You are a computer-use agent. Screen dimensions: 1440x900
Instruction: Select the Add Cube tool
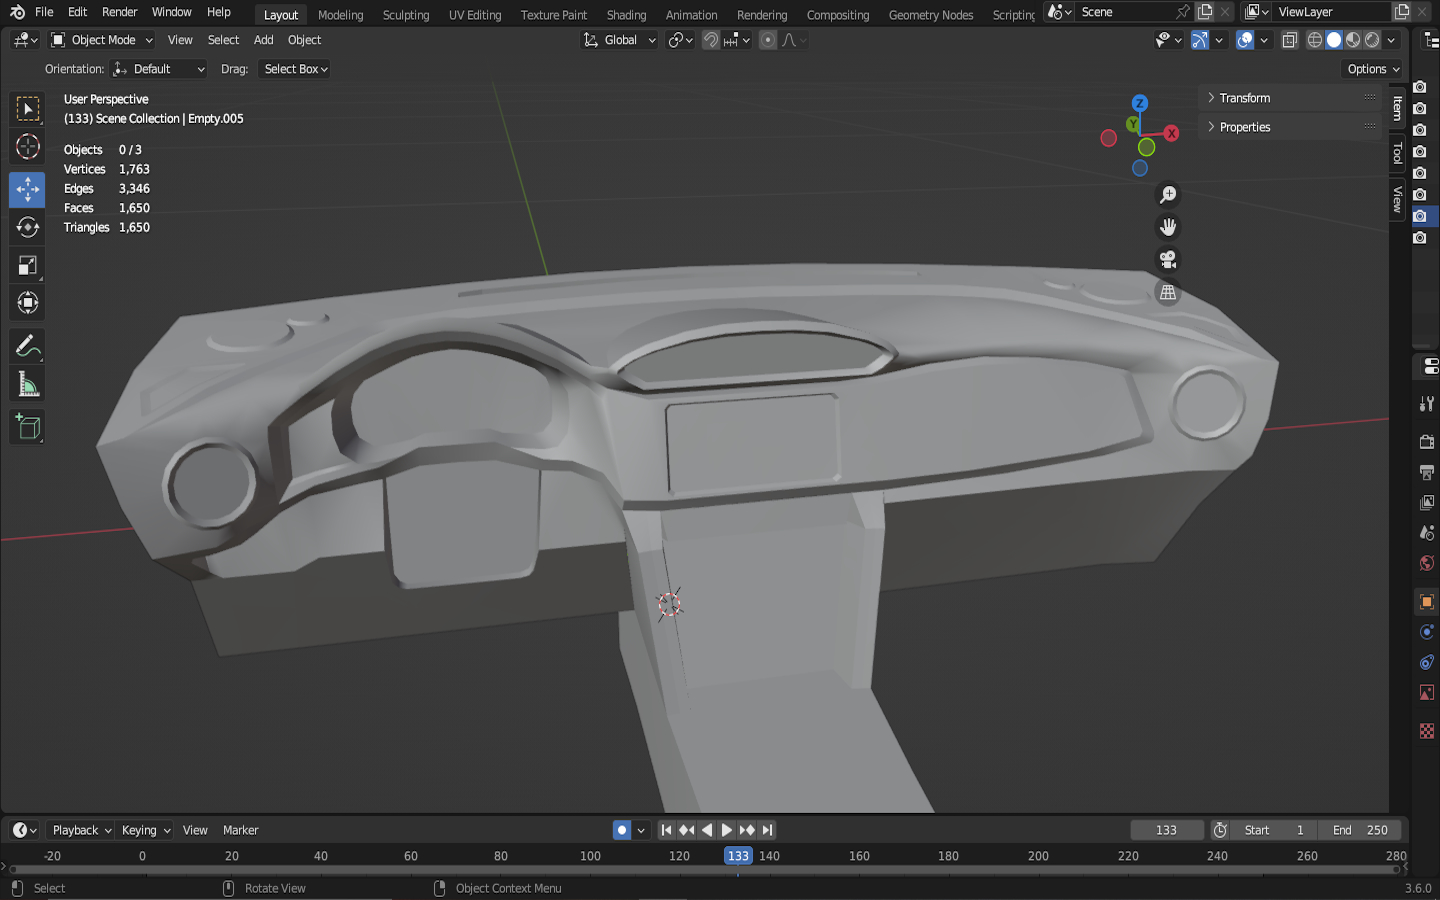click(x=27, y=427)
